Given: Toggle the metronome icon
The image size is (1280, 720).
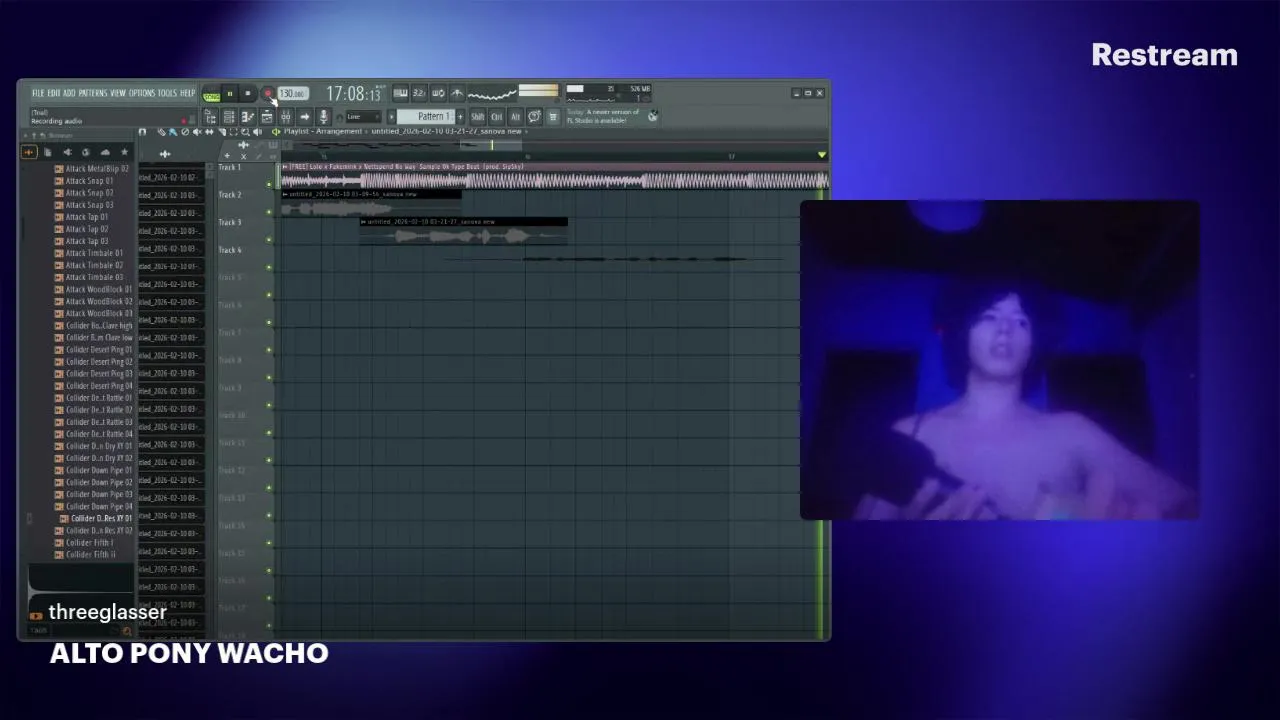Looking at the screenshot, I should pyautogui.click(x=457, y=93).
